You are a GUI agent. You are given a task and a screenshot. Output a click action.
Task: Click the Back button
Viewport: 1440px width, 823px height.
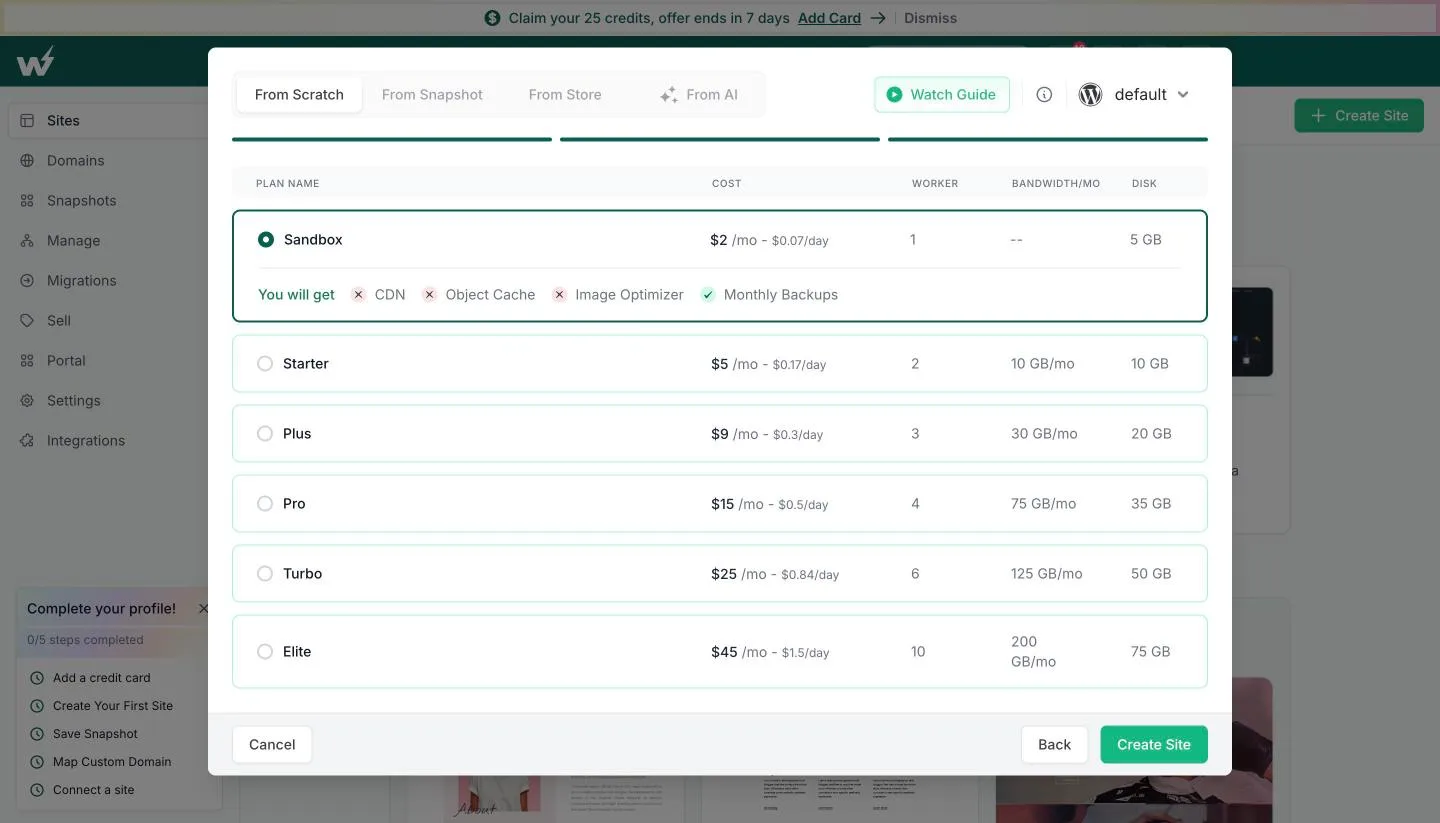(x=1054, y=744)
